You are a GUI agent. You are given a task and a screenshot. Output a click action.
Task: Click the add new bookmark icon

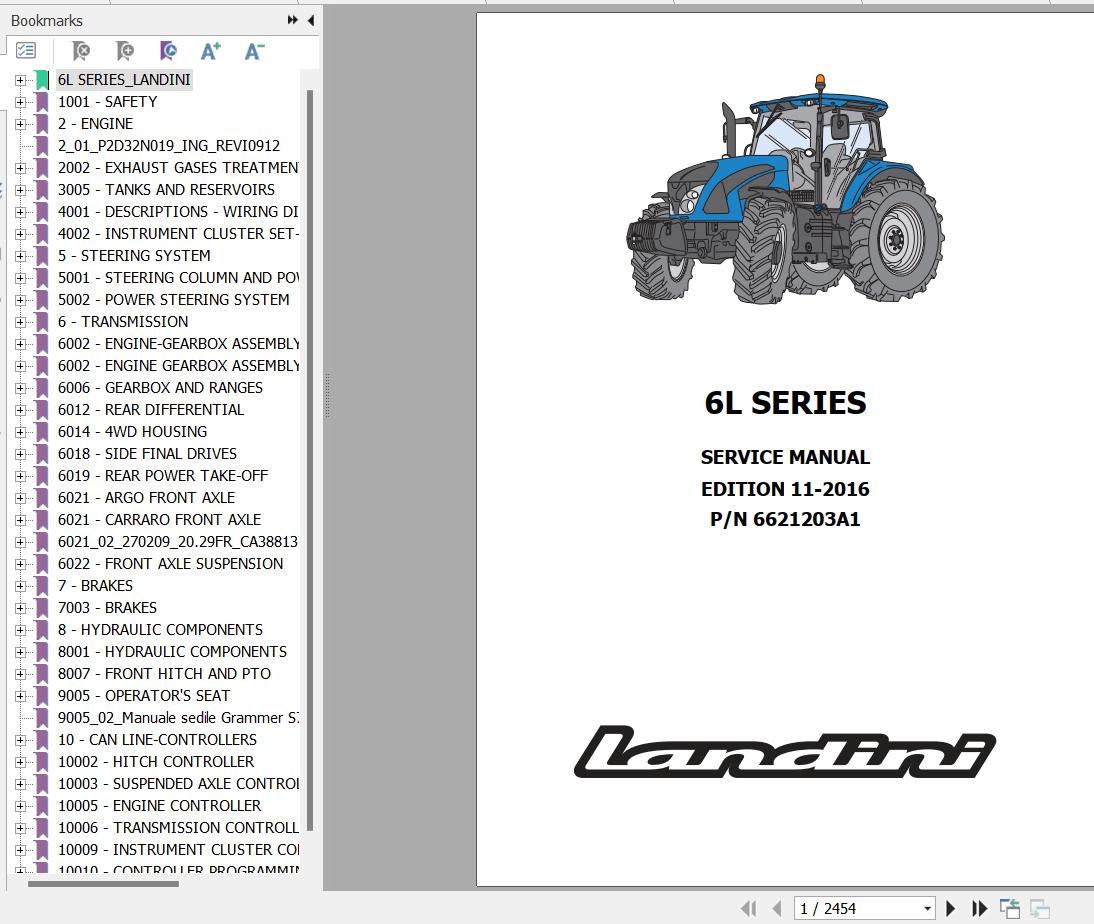[125, 50]
